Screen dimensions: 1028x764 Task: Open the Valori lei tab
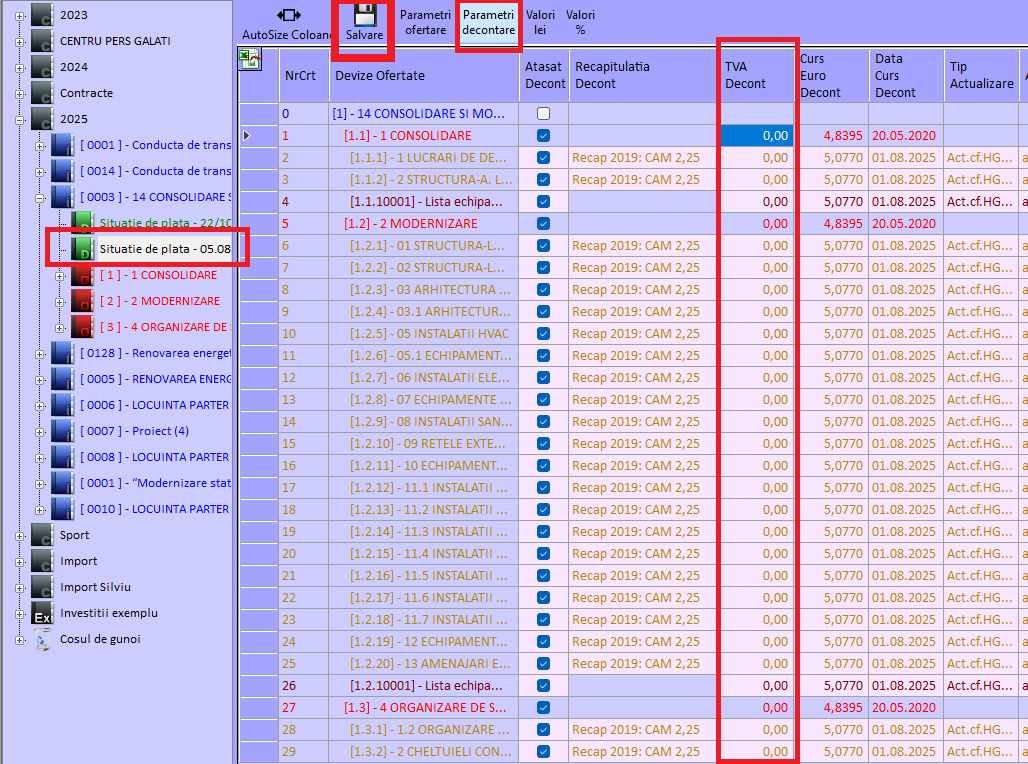point(540,22)
